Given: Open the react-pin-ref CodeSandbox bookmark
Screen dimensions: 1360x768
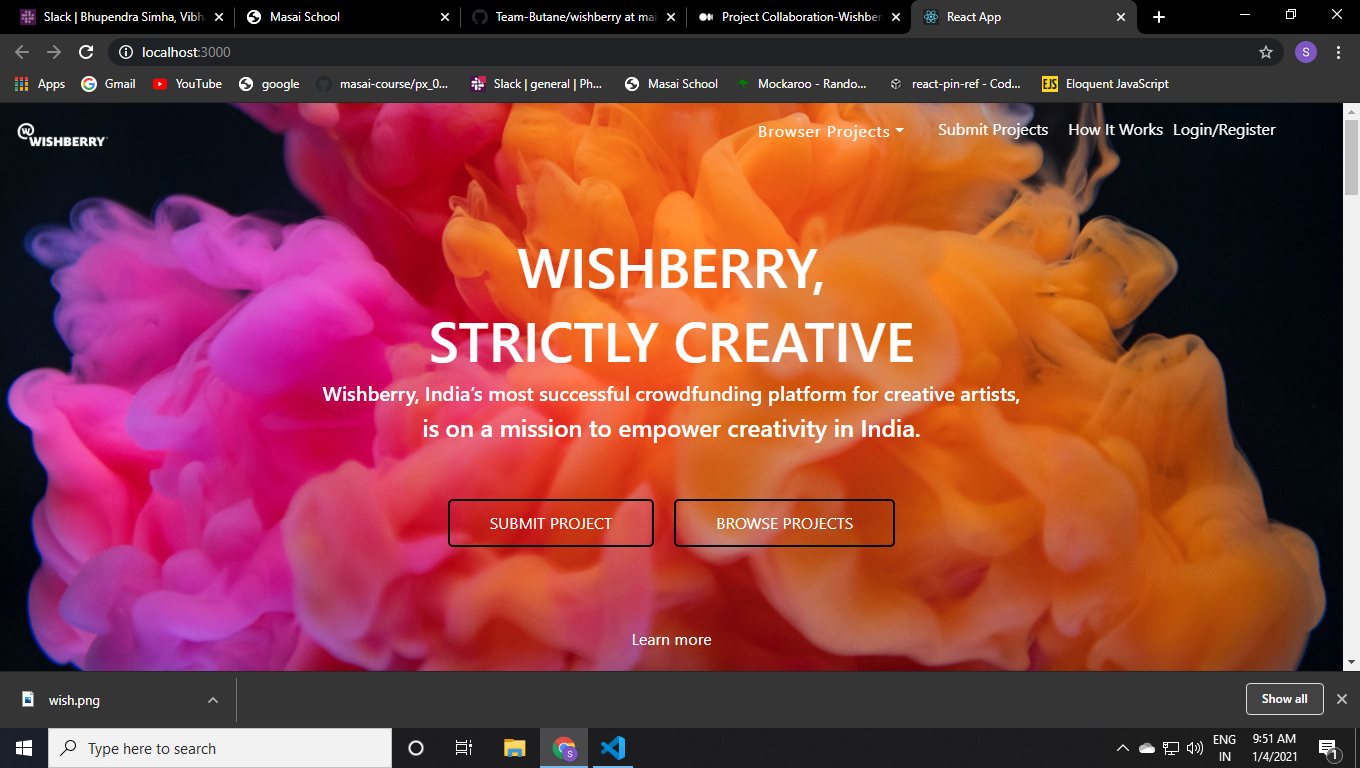Looking at the screenshot, I should tap(955, 84).
